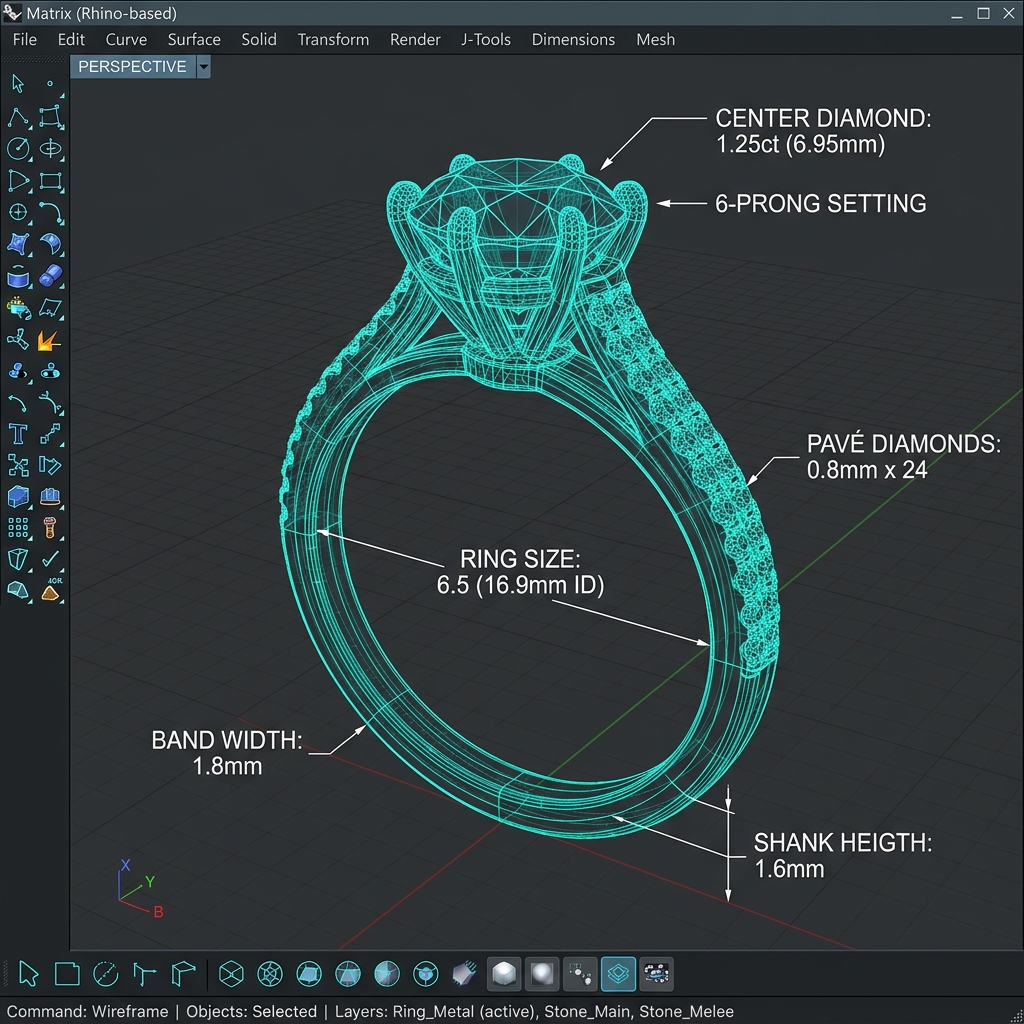The height and width of the screenshot is (1024, 1024).
Task: Select the Rectangle tool in left toolbar
Action: [x=50, y=181]
